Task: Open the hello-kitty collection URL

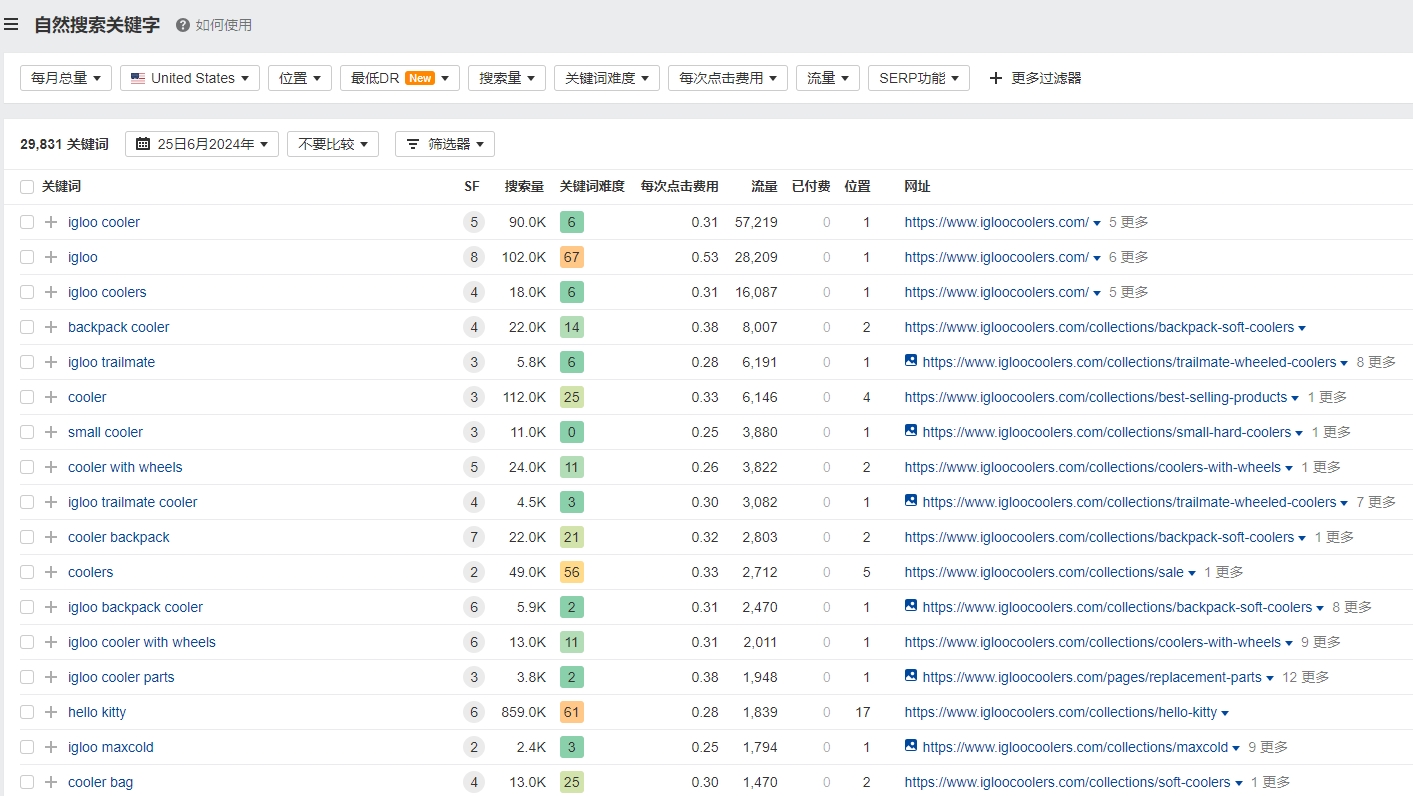Action: (1061, 712)
